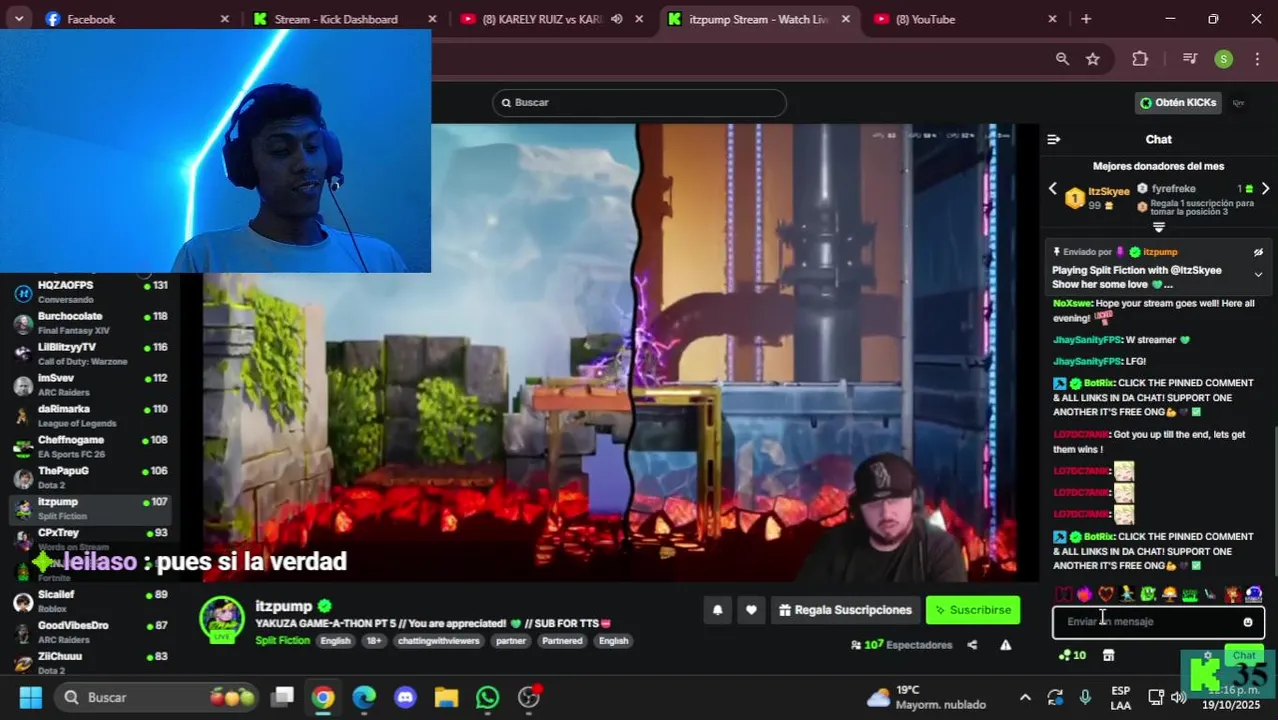Open the Kick shop icon below chat
1278x720 pixels.
click(1108, 655)
